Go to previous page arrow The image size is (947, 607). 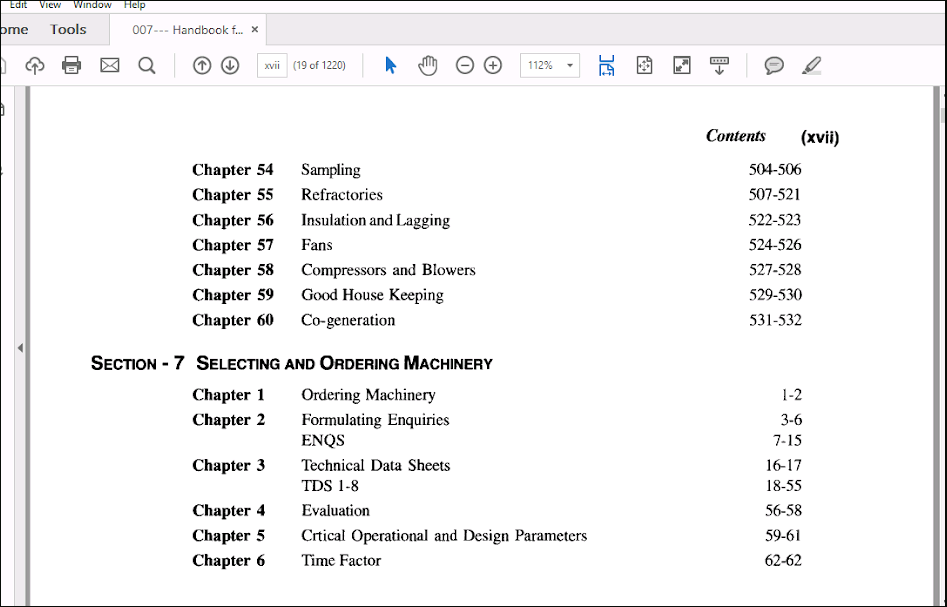coord(202,65)
